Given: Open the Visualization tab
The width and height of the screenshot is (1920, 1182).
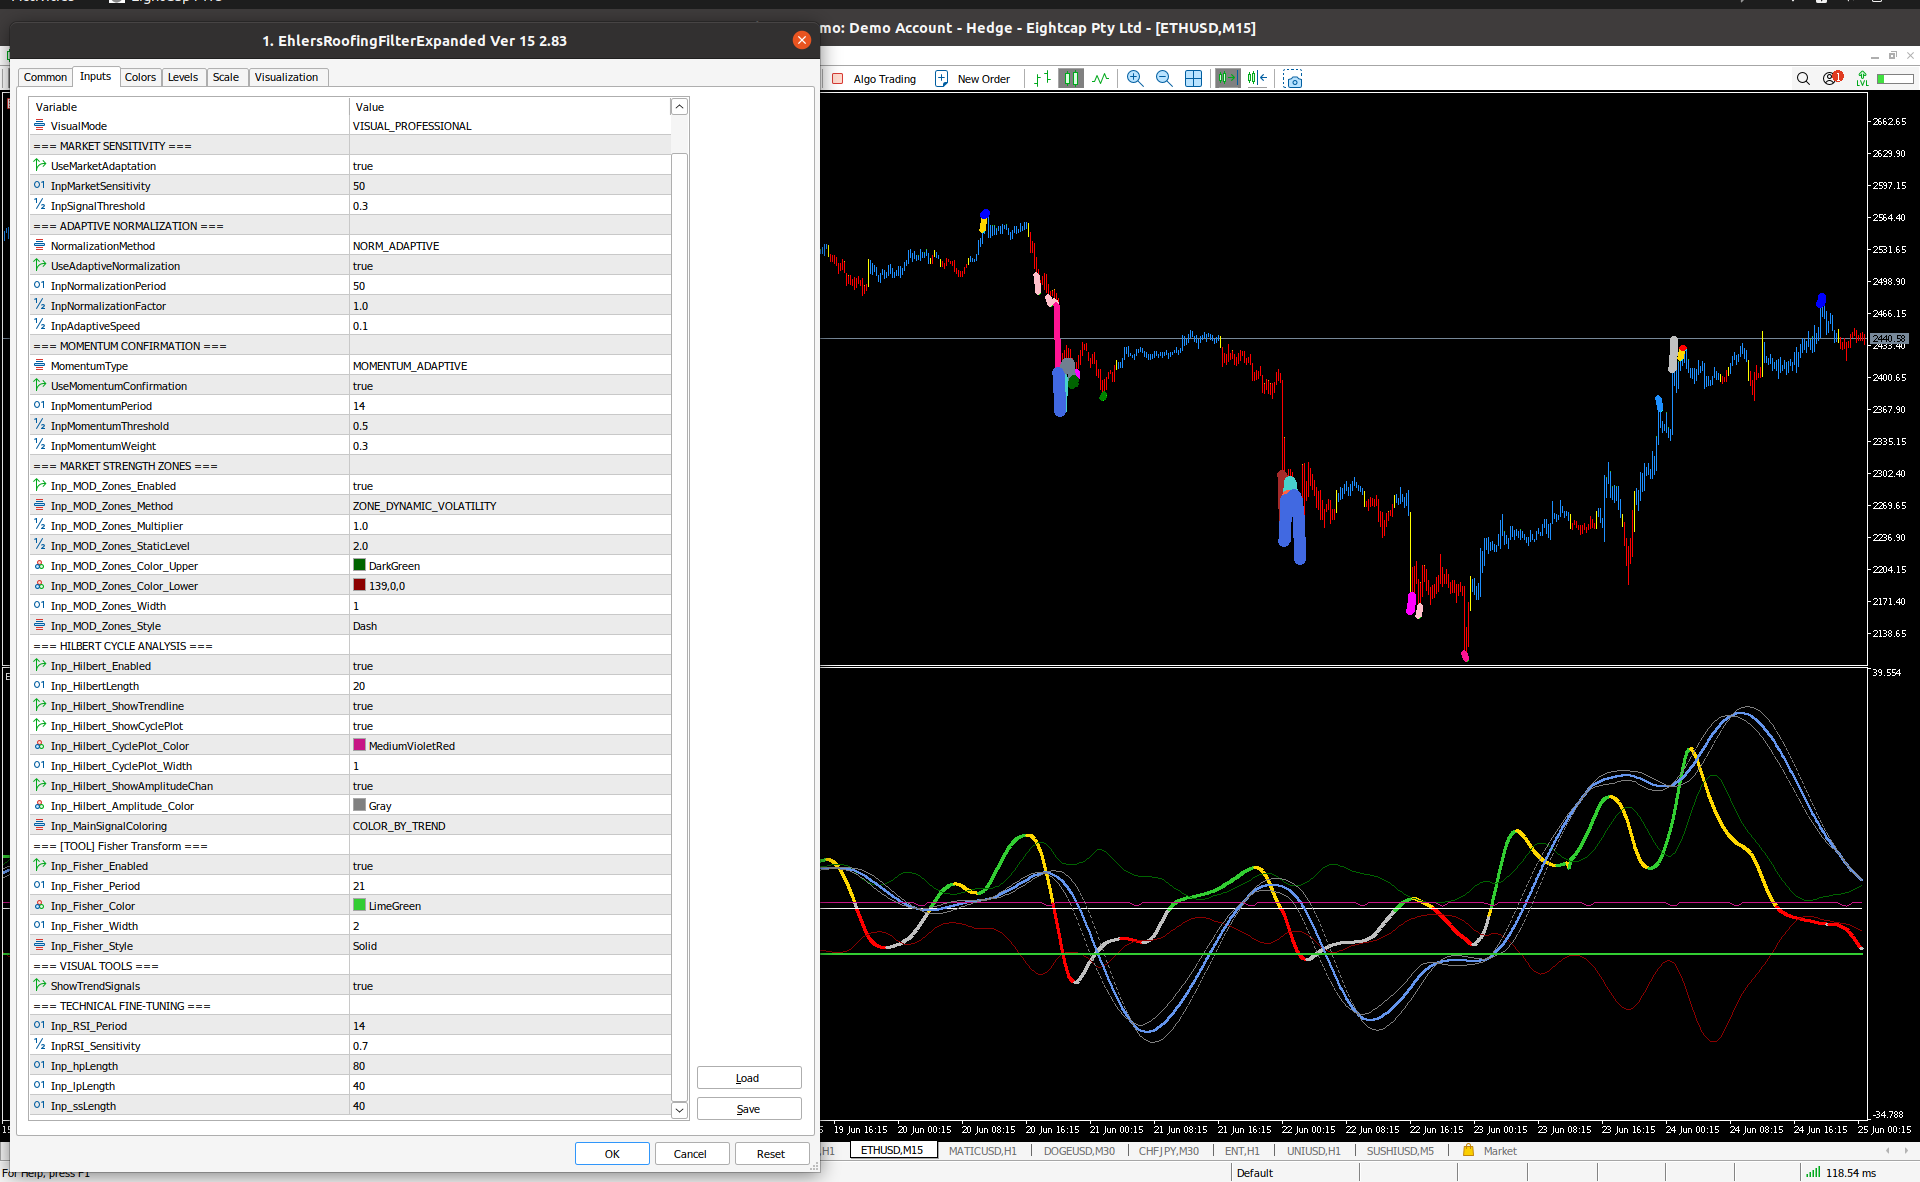Looking at the screenshot, I should [286, 77].
